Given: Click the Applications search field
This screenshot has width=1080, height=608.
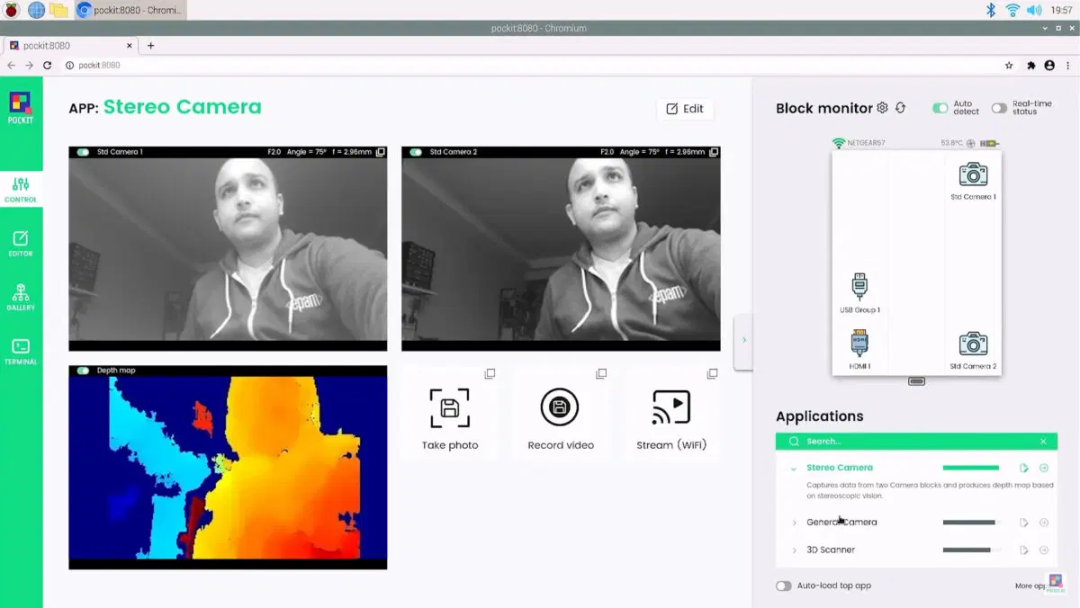Looking at the screenshot, I should pos(916,441).
